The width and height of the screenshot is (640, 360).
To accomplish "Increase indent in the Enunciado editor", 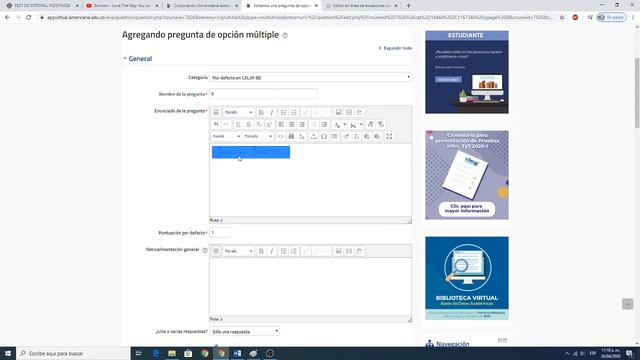I will (324, 124).
